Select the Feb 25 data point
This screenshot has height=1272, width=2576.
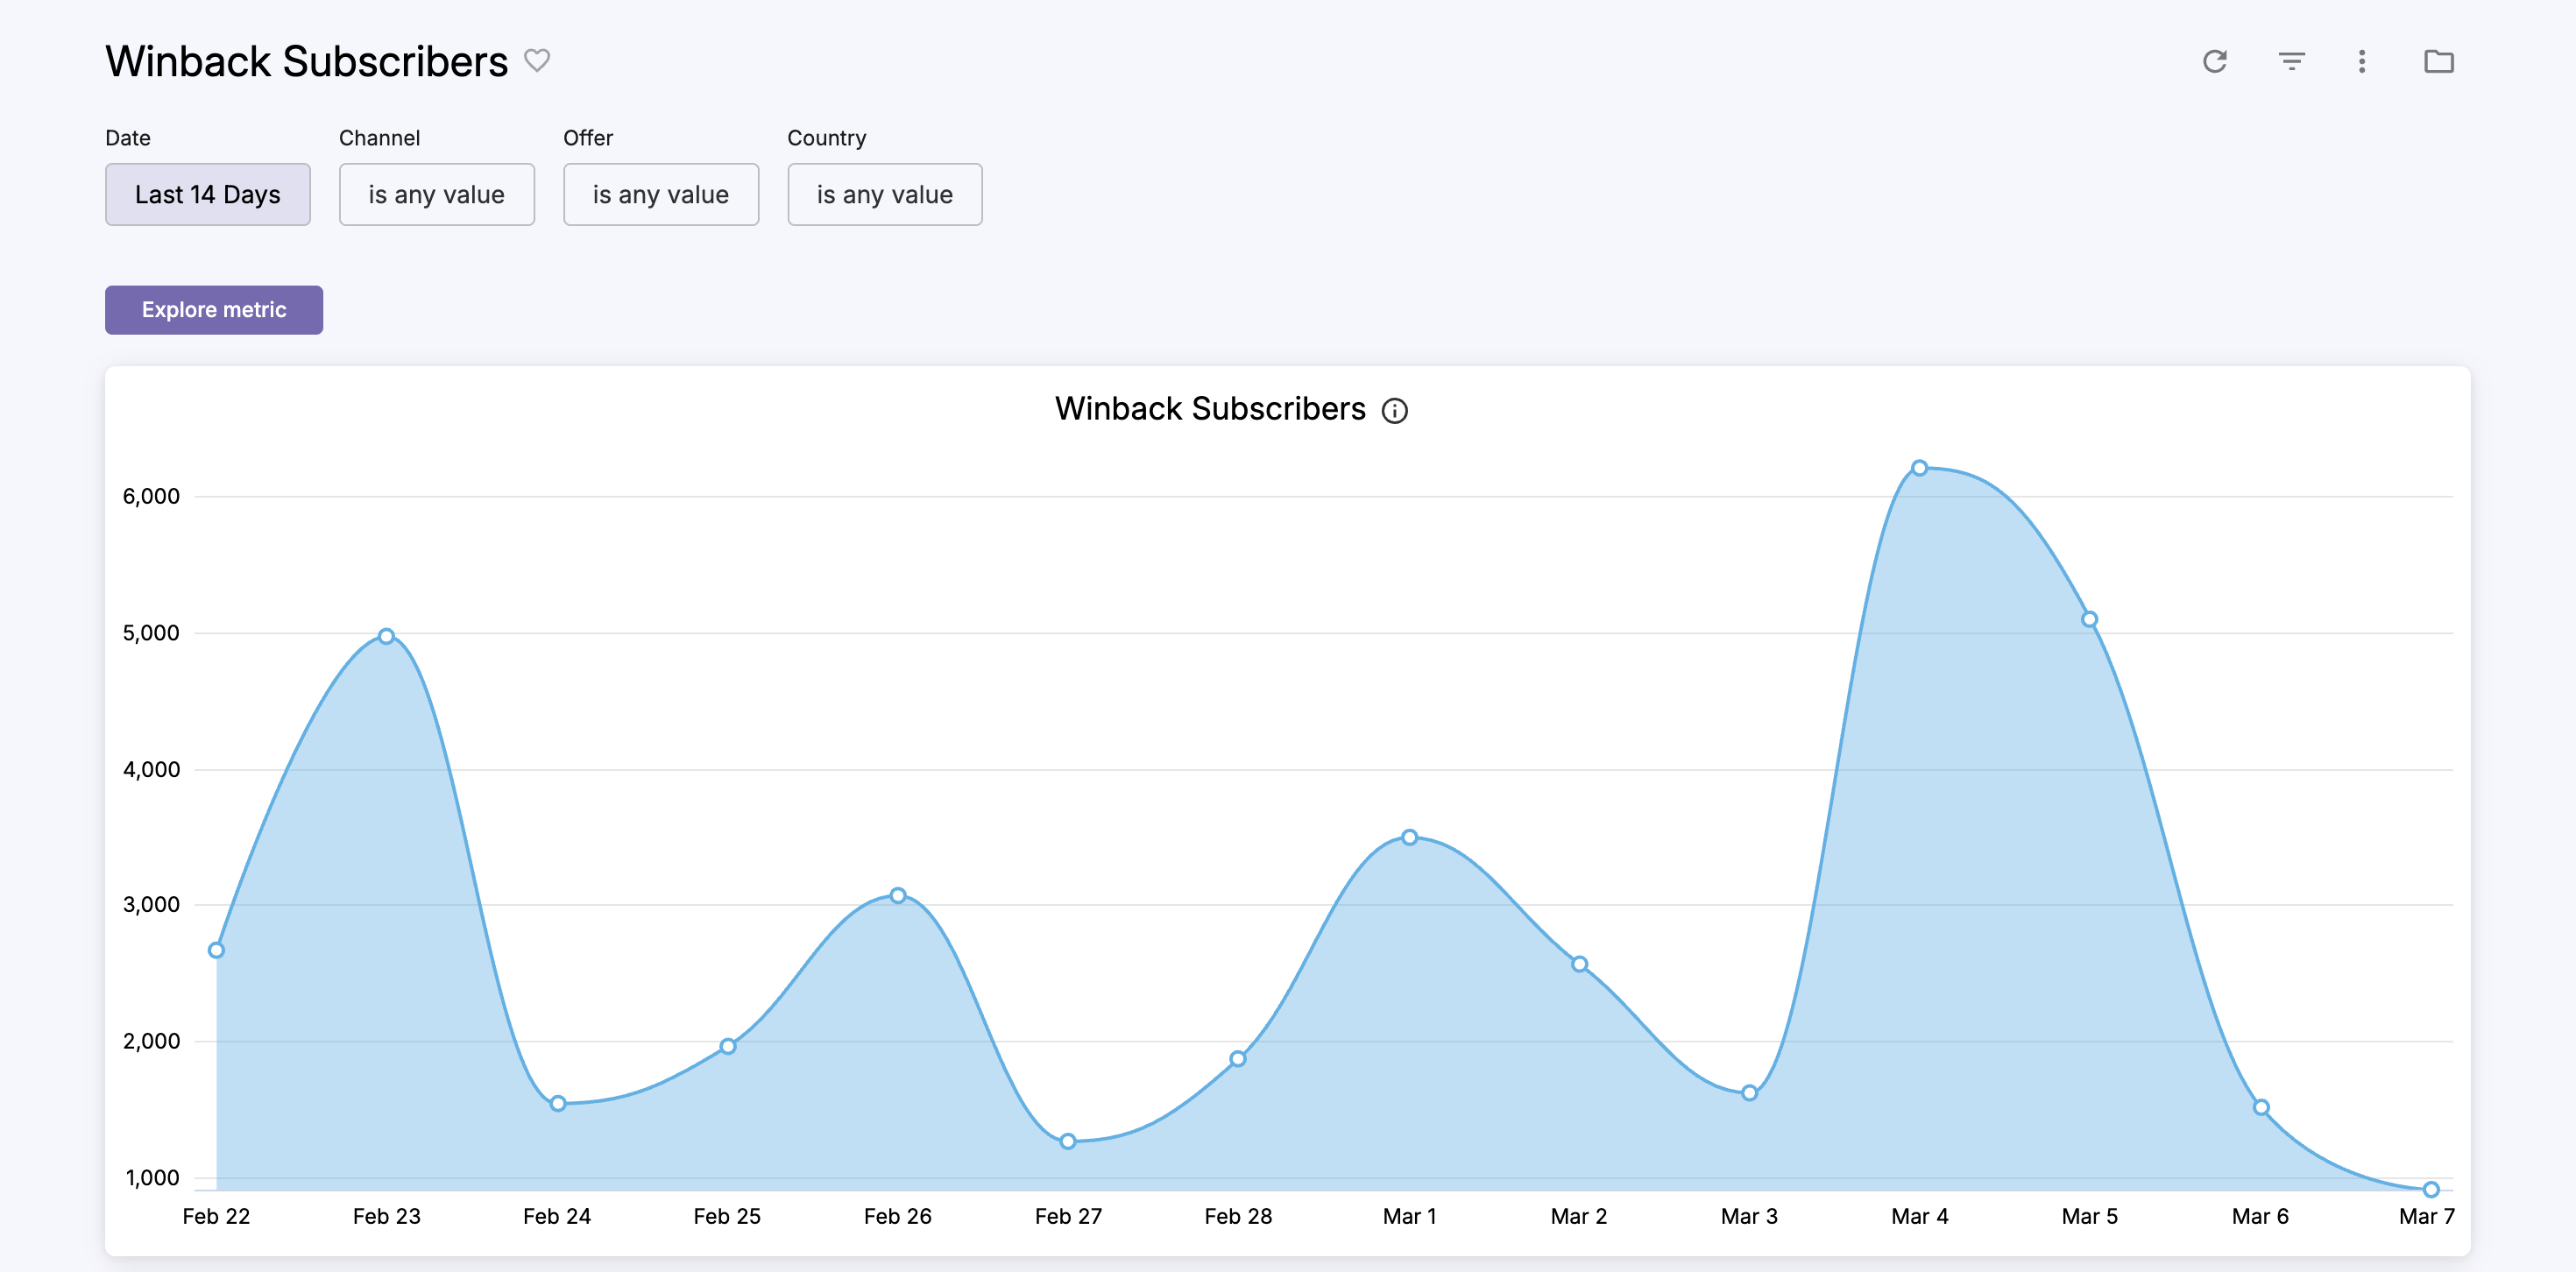(728, 1046)
